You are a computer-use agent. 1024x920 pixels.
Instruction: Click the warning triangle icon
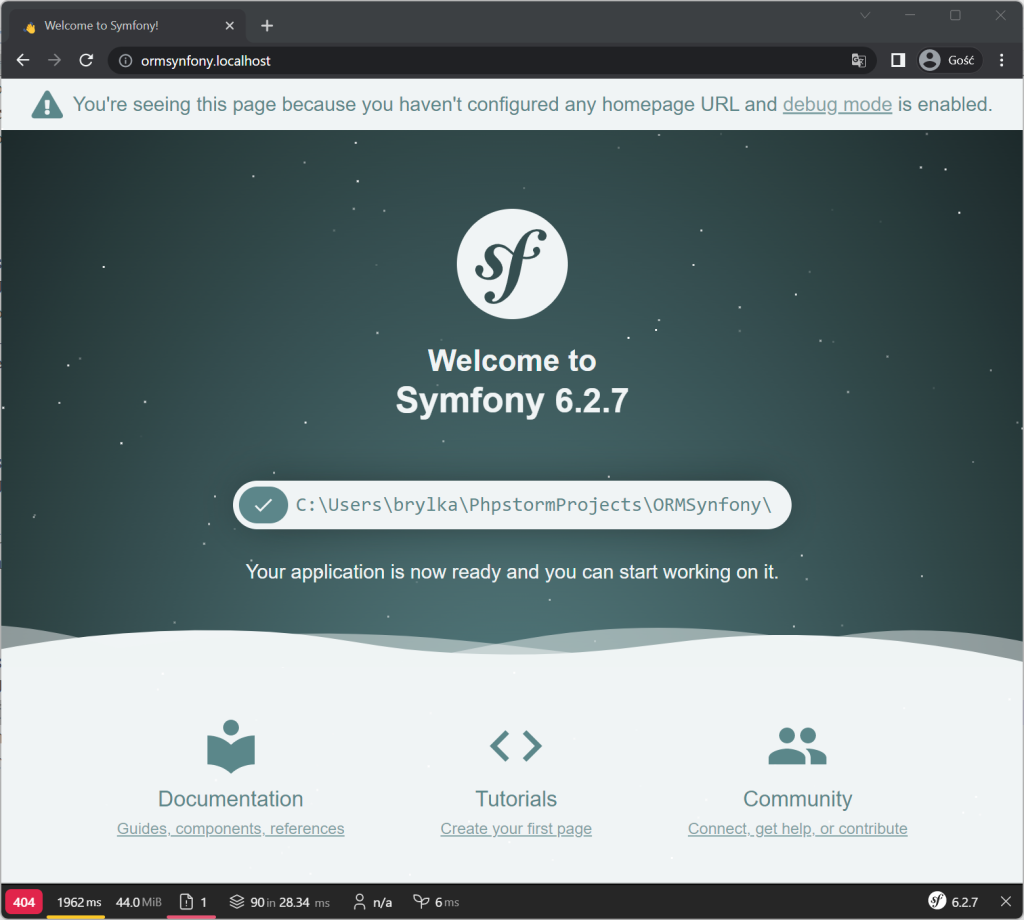pyautogui.click(x=47, y=104)
